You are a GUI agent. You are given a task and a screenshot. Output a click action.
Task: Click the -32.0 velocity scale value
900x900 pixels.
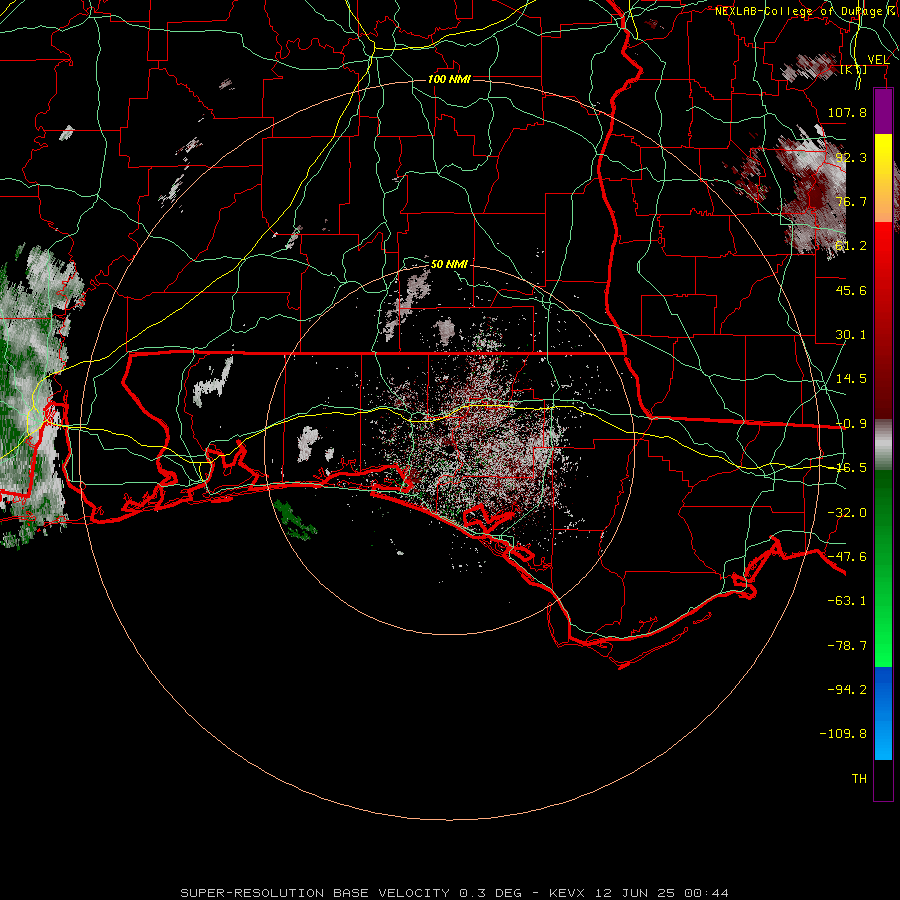click(847, 513)
